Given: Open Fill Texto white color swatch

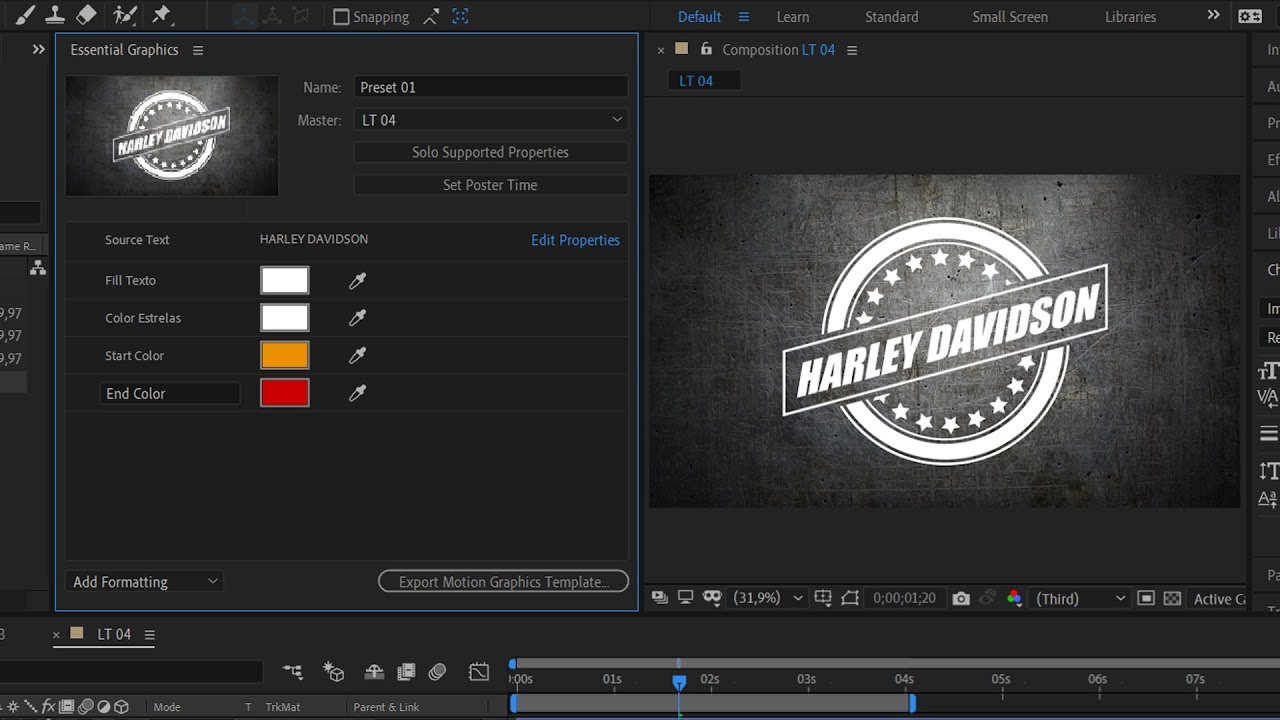Looking at the screenshot, I should click(x=285, y=280).
